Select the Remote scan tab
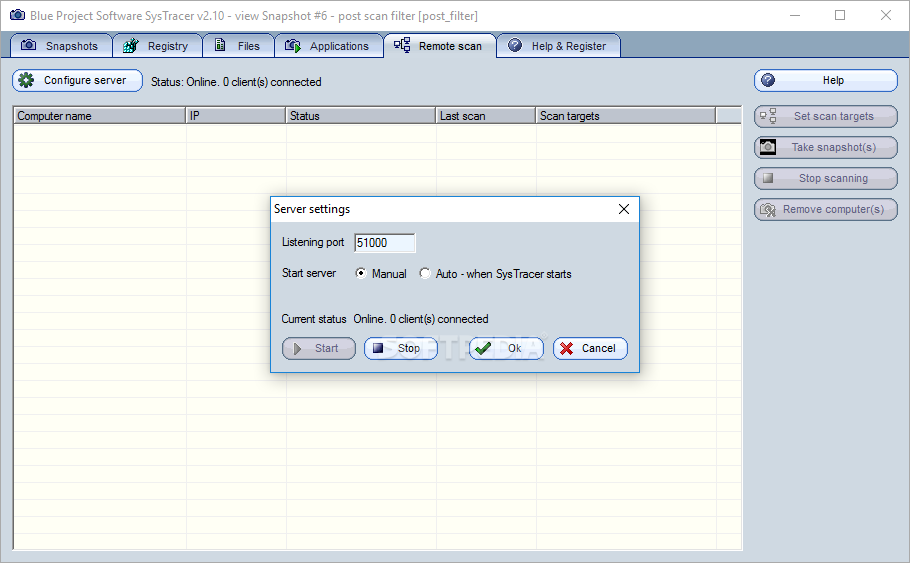Viewport: 910px width, 563px height. (x=440, y=46)
